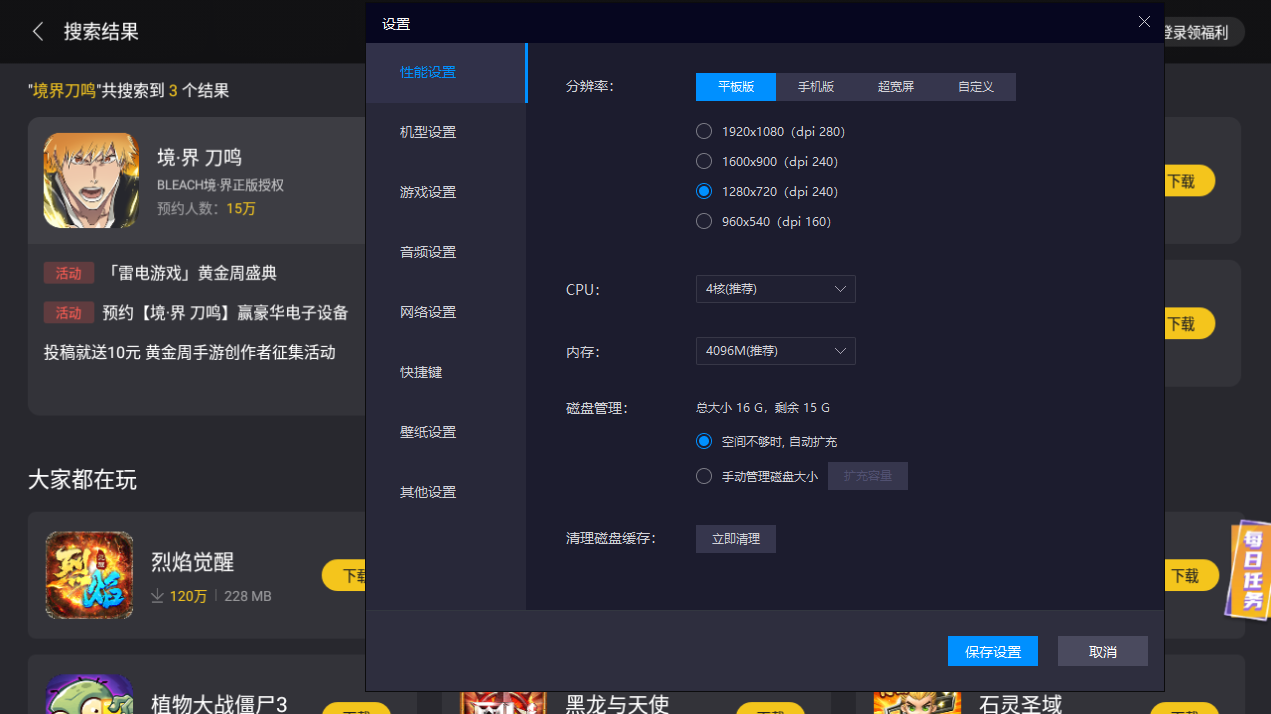Click BLEACH境·界正版授权 subtitle
The width and height of the screenshot is (1271, 714).
(221, 185)
